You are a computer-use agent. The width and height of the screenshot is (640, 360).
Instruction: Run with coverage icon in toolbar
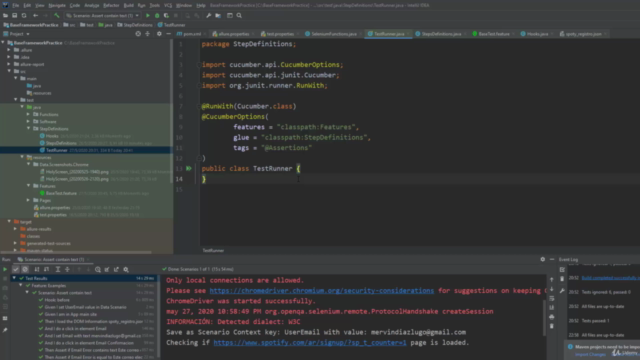pos(166,16)
